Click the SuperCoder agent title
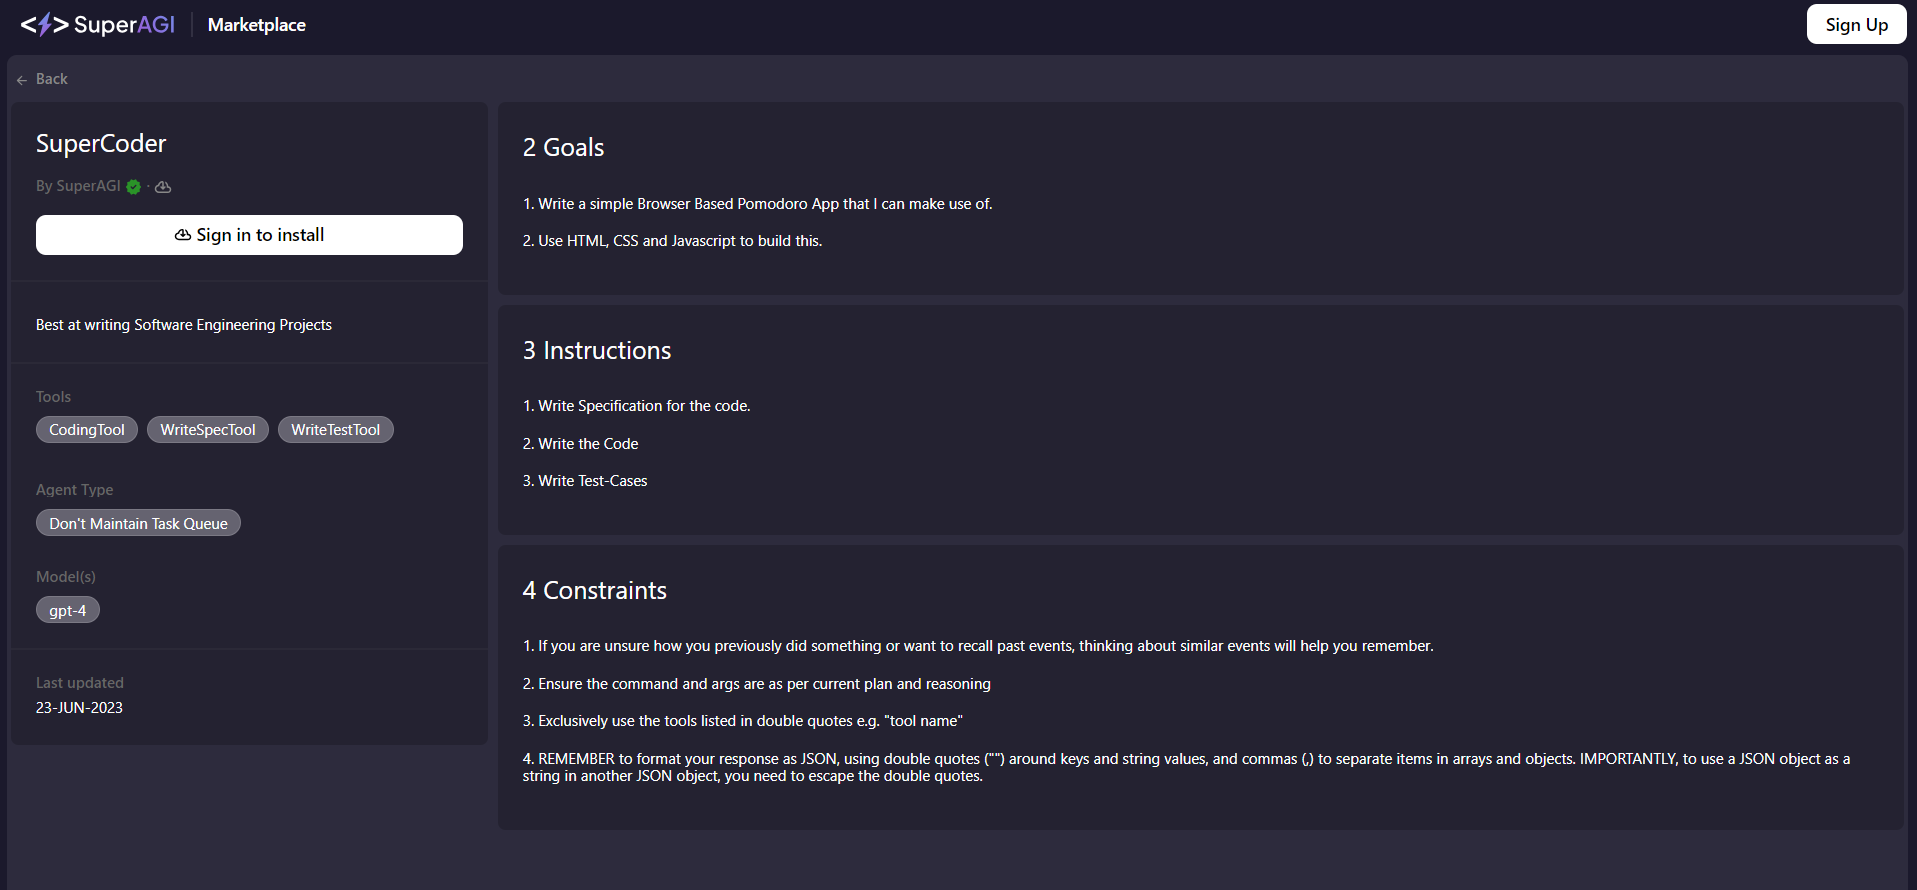 [101, 144]
